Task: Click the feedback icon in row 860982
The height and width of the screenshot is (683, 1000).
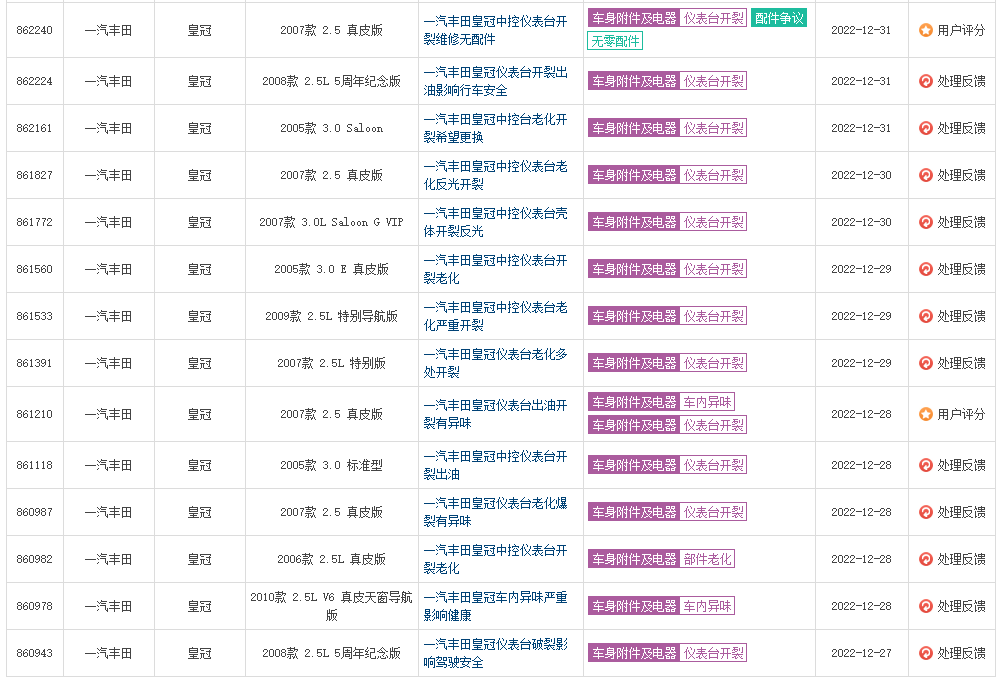Action: coord(925,559)
